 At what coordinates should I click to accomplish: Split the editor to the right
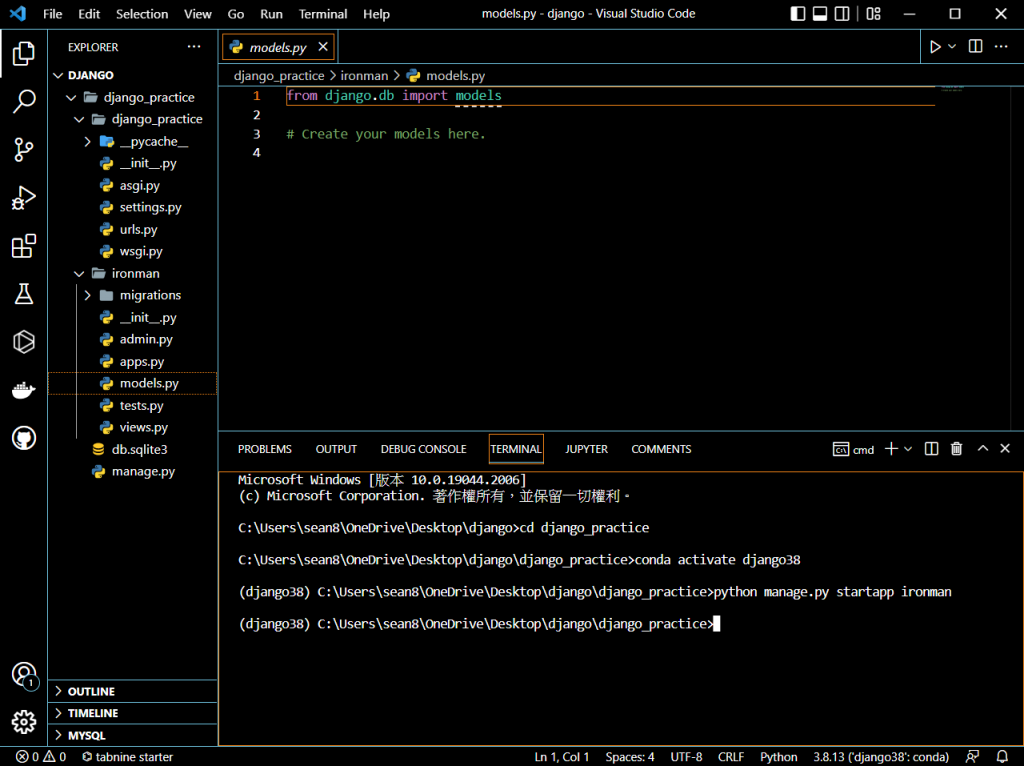click(975, 46)
